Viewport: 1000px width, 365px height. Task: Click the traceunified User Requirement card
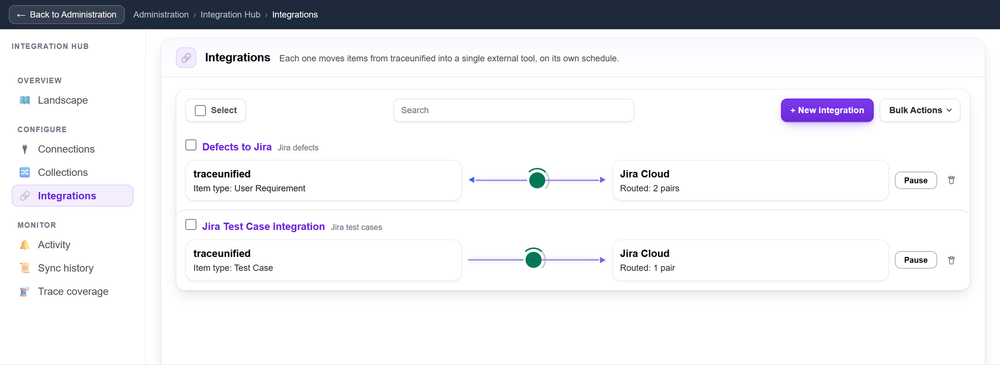tap(323, 181)
